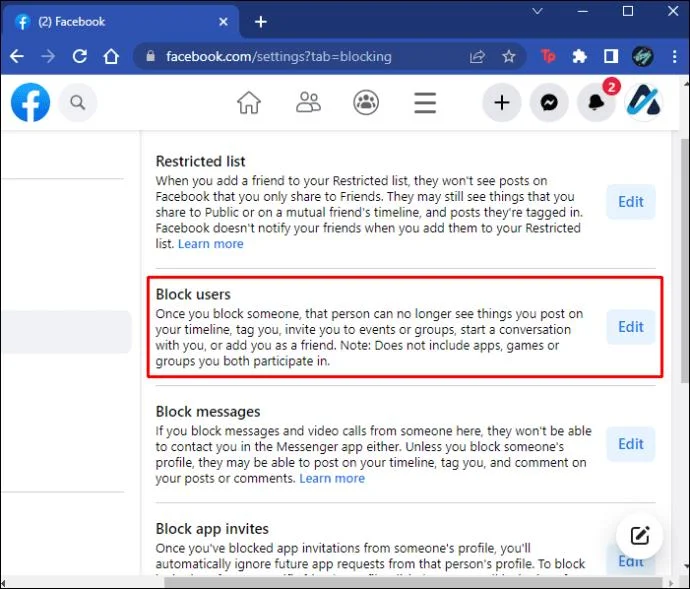Open Learn more under Restricted list
The height and width of the screenshot is (589, 690).
click(210, 244)
